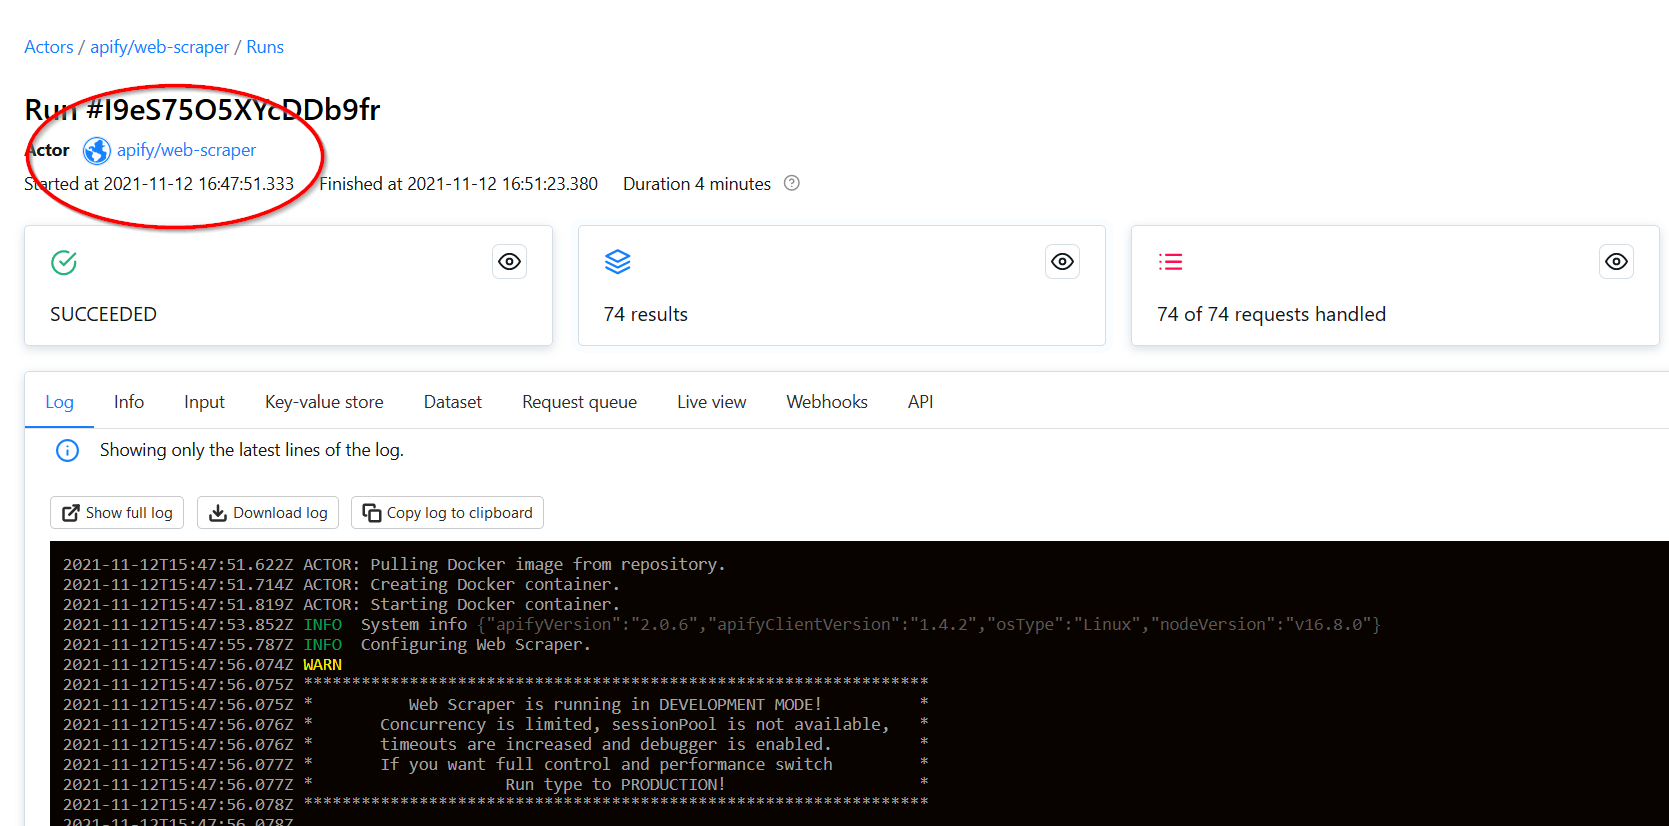Switch to Key-value store tab

324,402
